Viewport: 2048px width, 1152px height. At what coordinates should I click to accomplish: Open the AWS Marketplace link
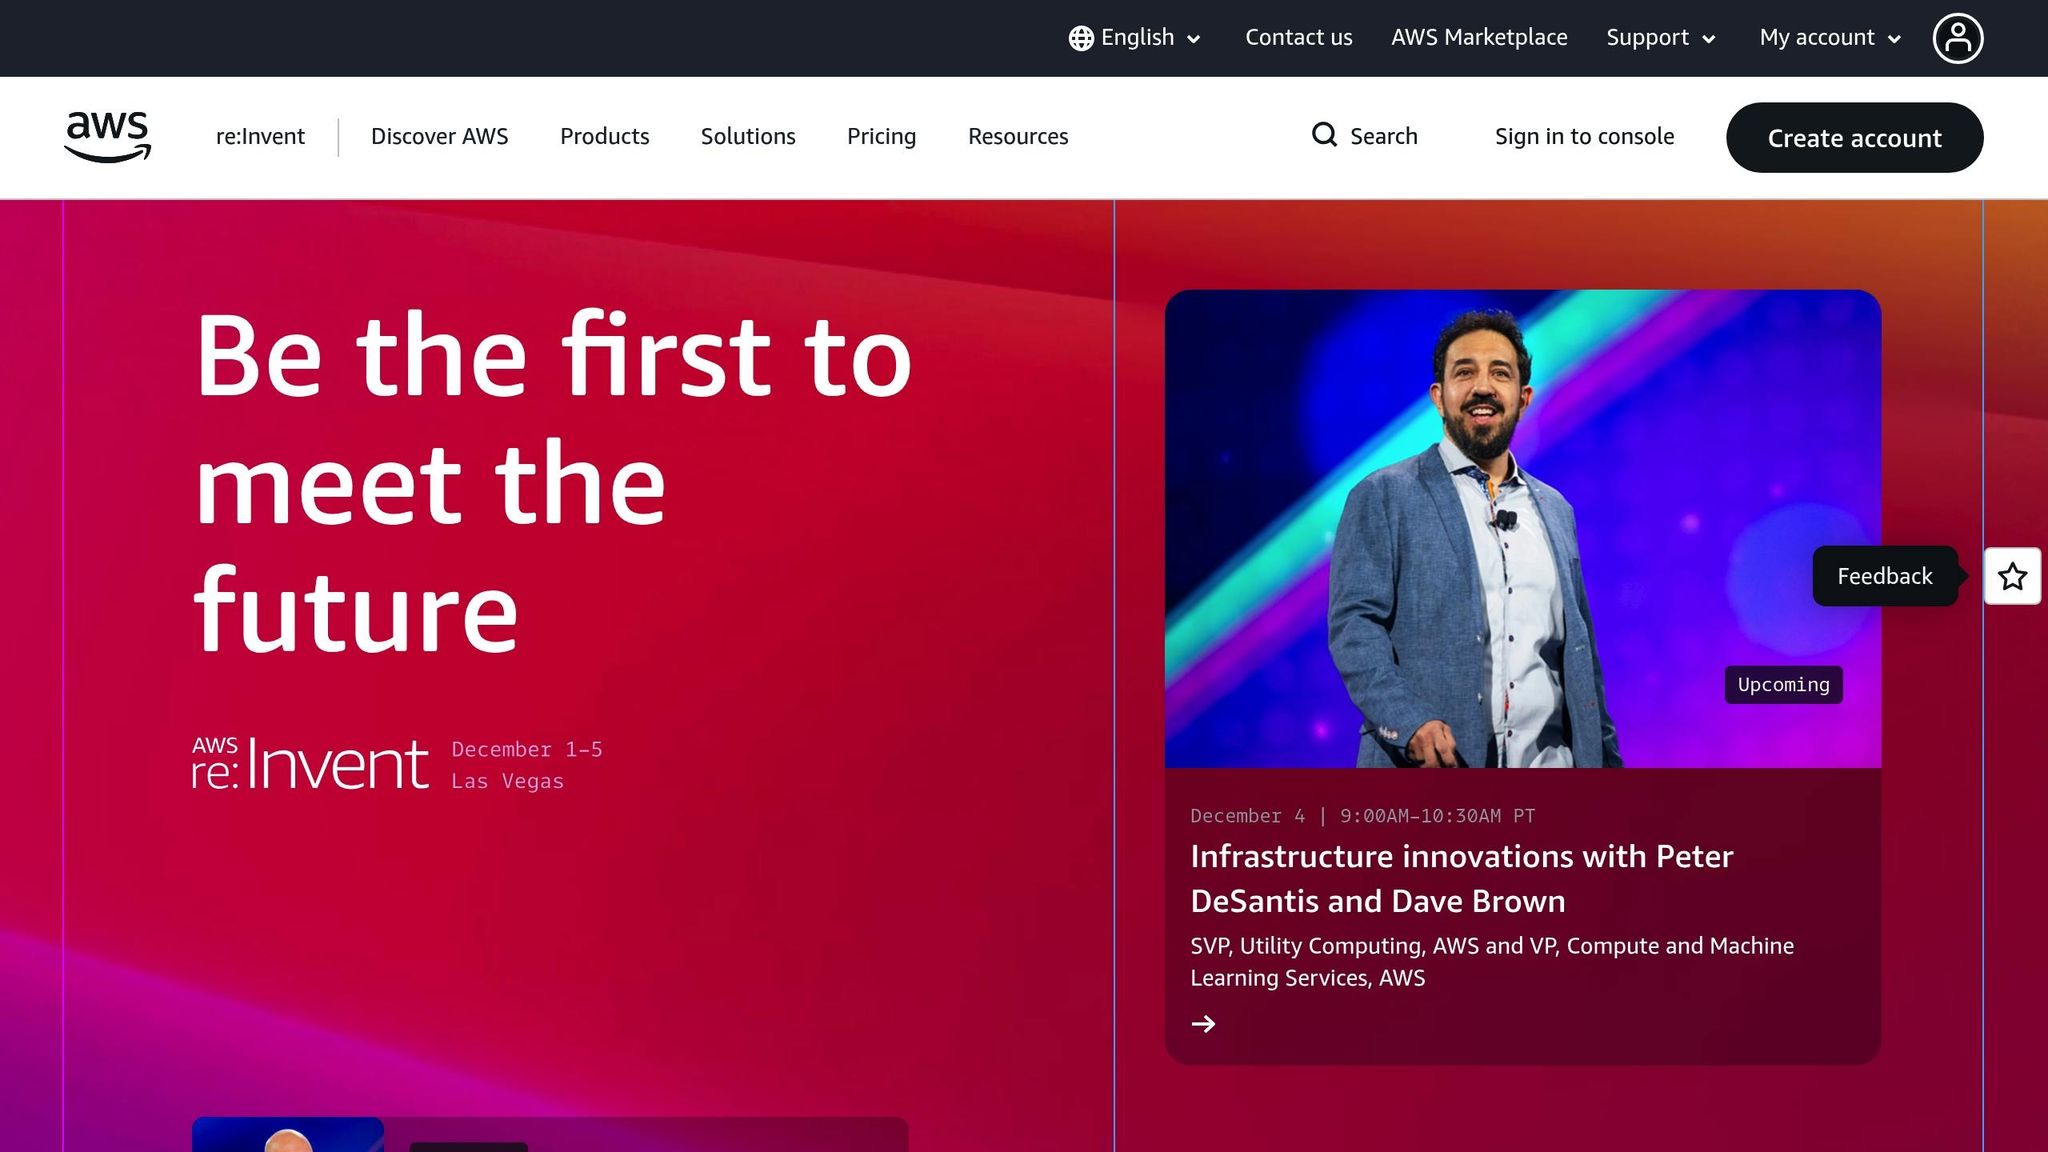[1479, 38]
